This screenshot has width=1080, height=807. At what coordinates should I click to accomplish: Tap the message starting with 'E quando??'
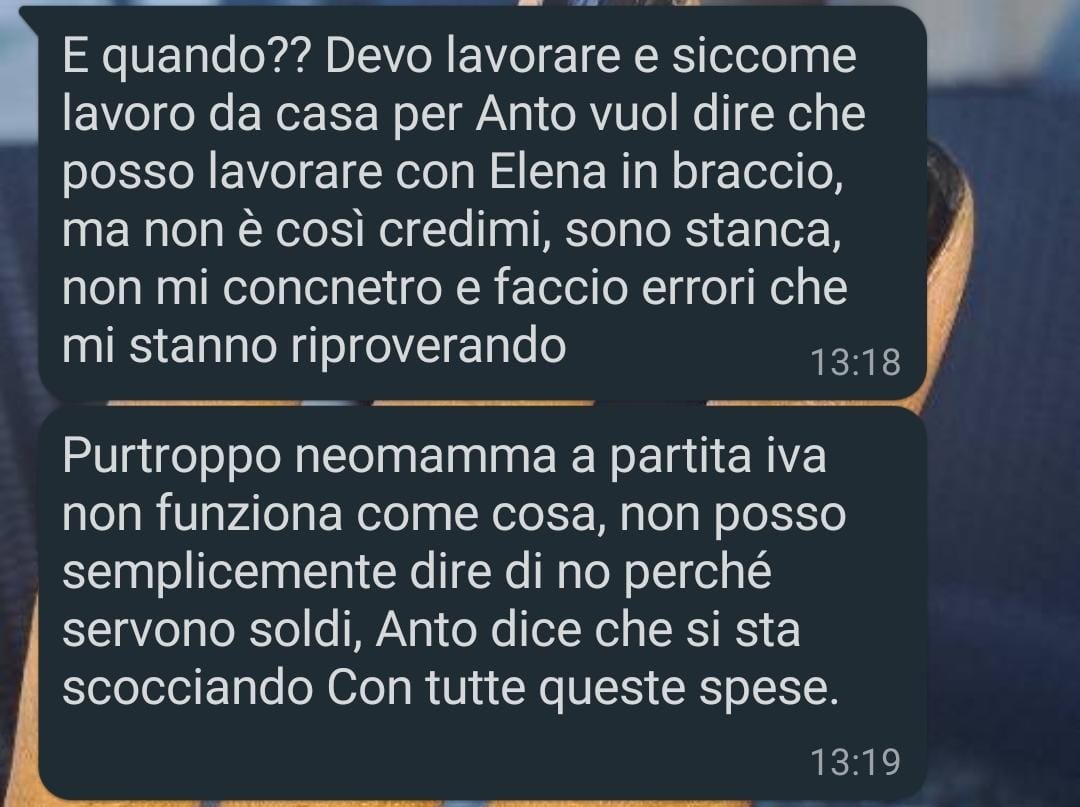(482, 203)
